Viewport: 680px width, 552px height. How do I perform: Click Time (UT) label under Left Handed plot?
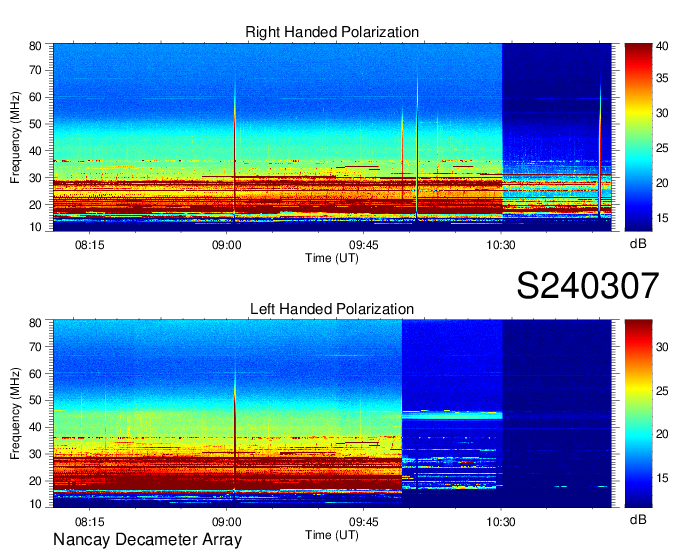[332, 535]
